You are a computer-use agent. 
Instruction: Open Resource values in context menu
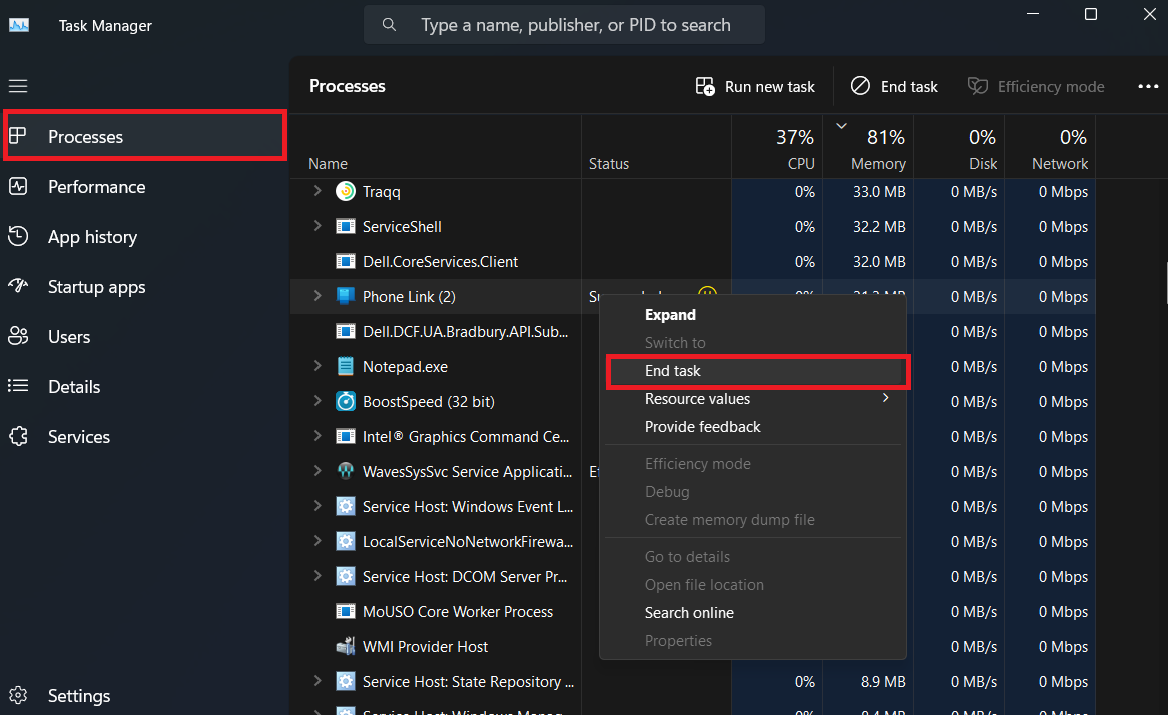point(753,398)
